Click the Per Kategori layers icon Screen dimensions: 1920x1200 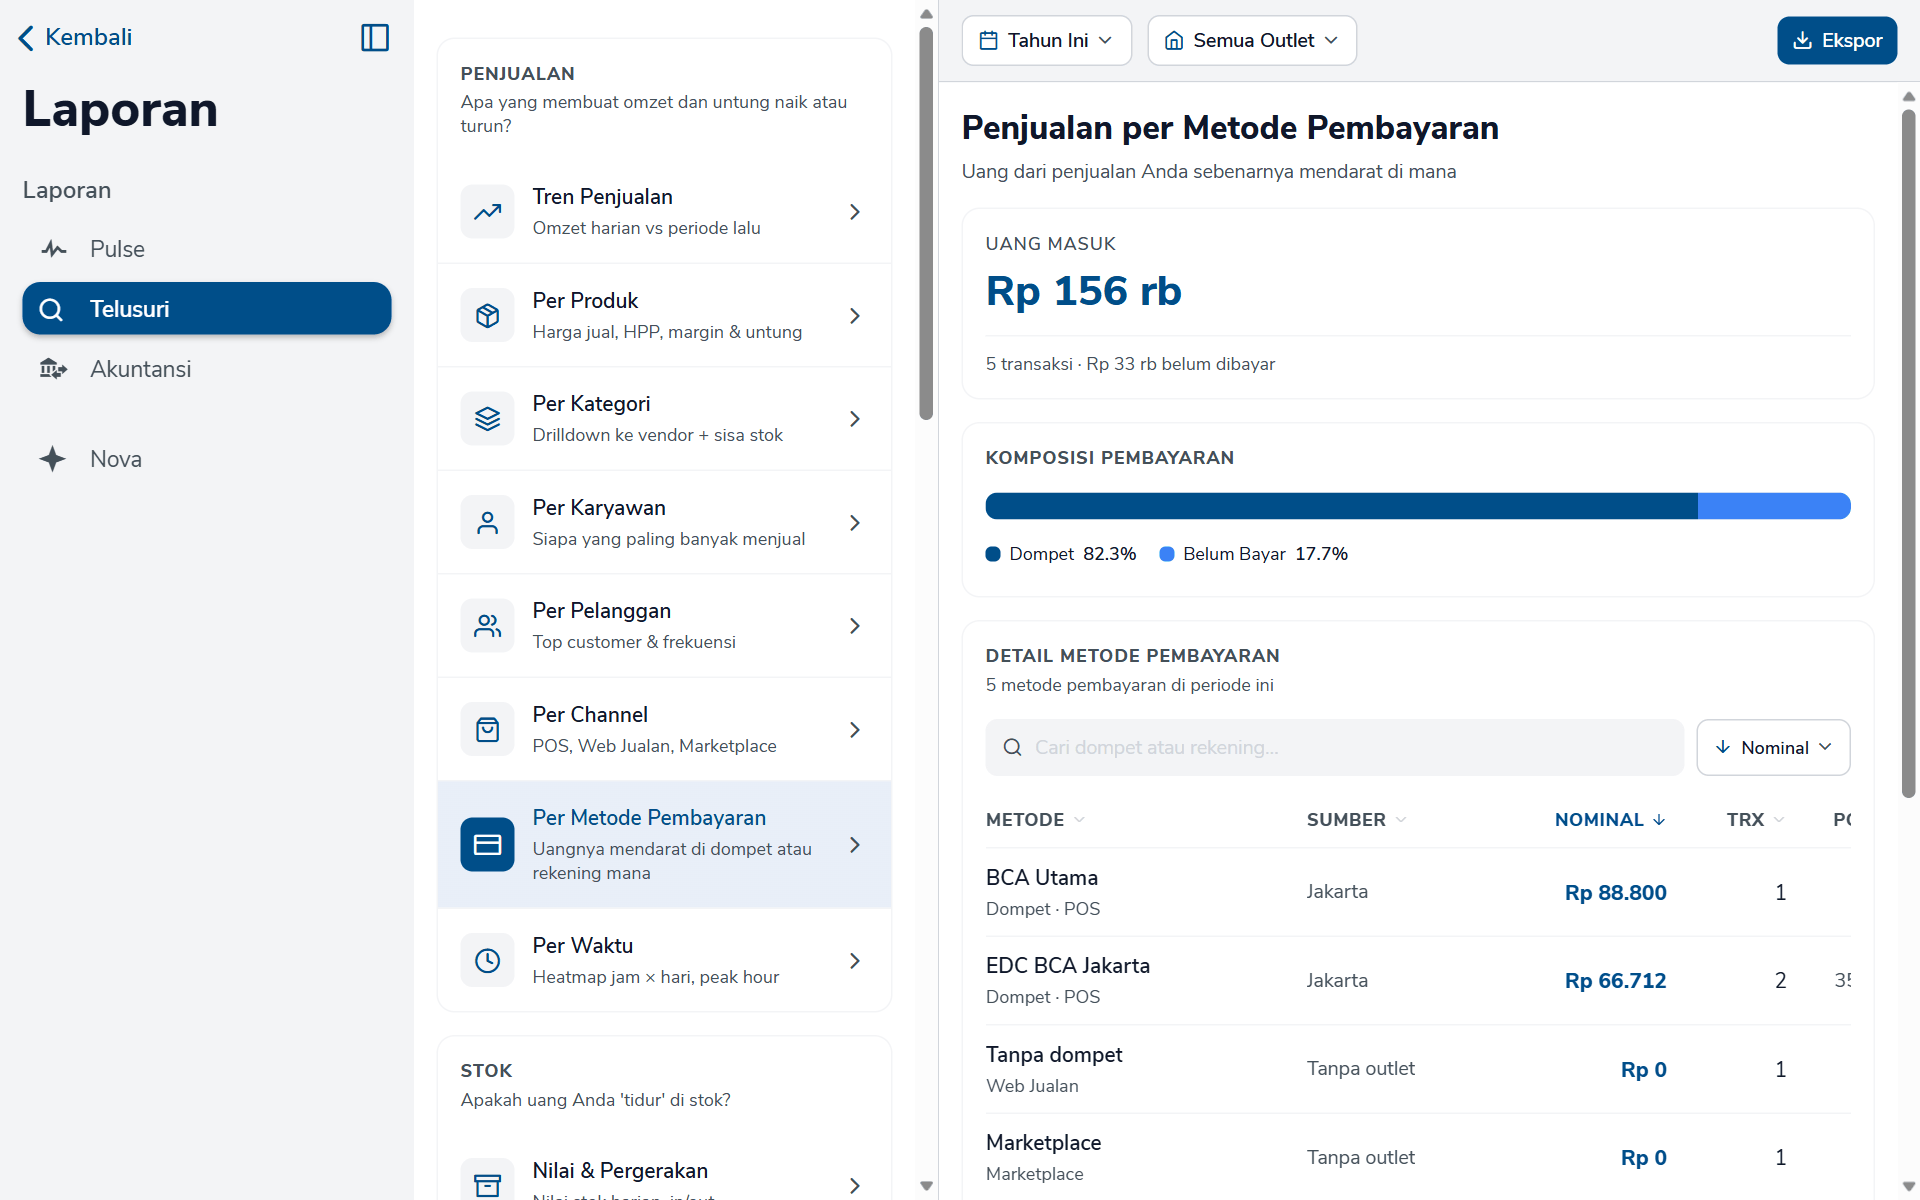coord(487,419)
